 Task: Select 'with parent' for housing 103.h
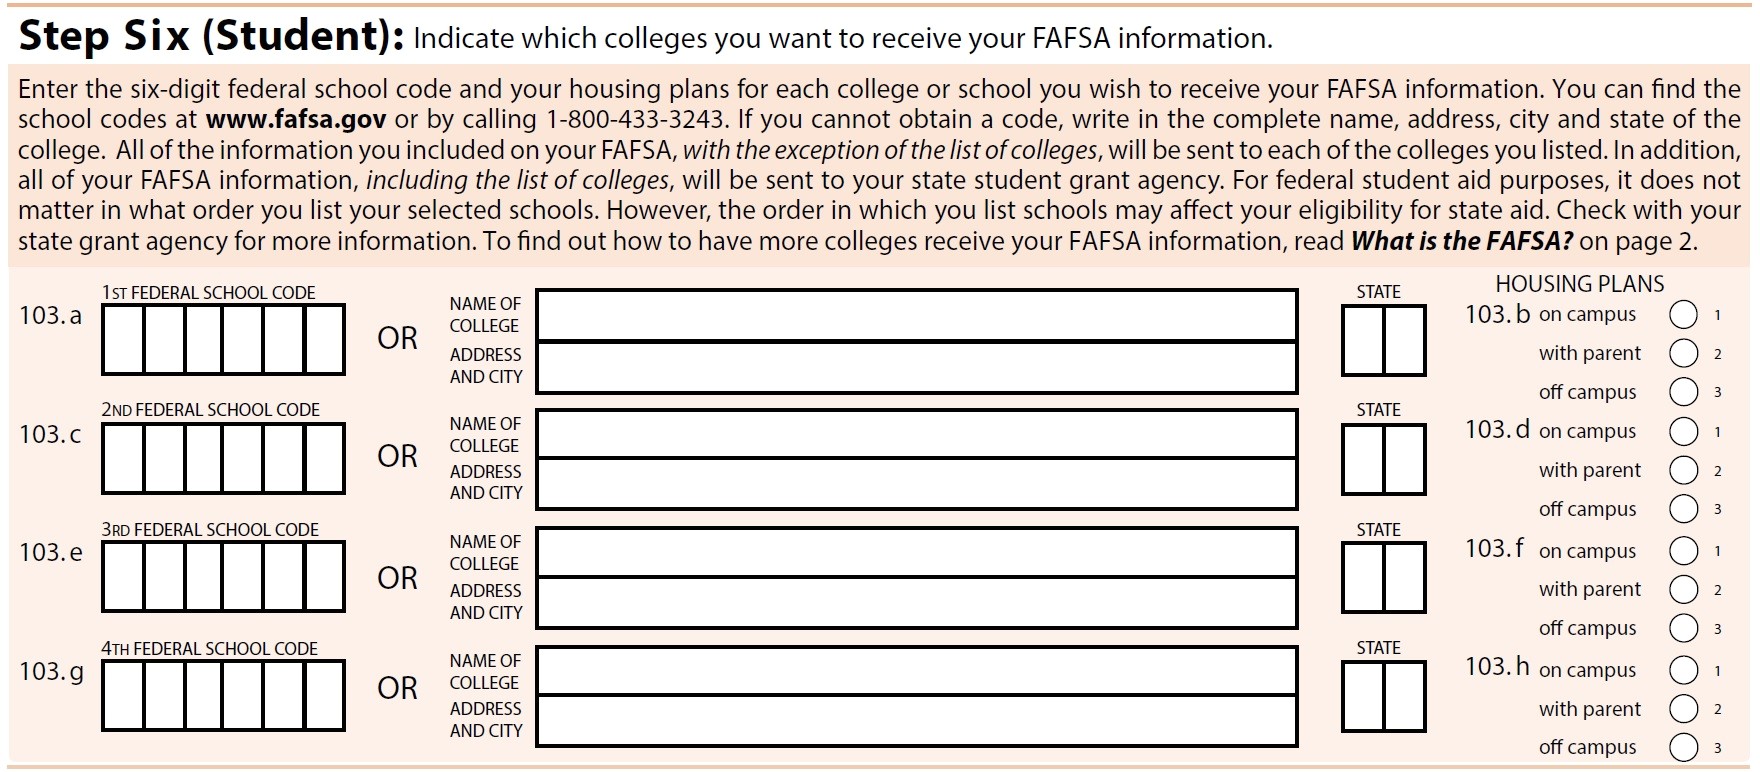[x=1684, y=709]
